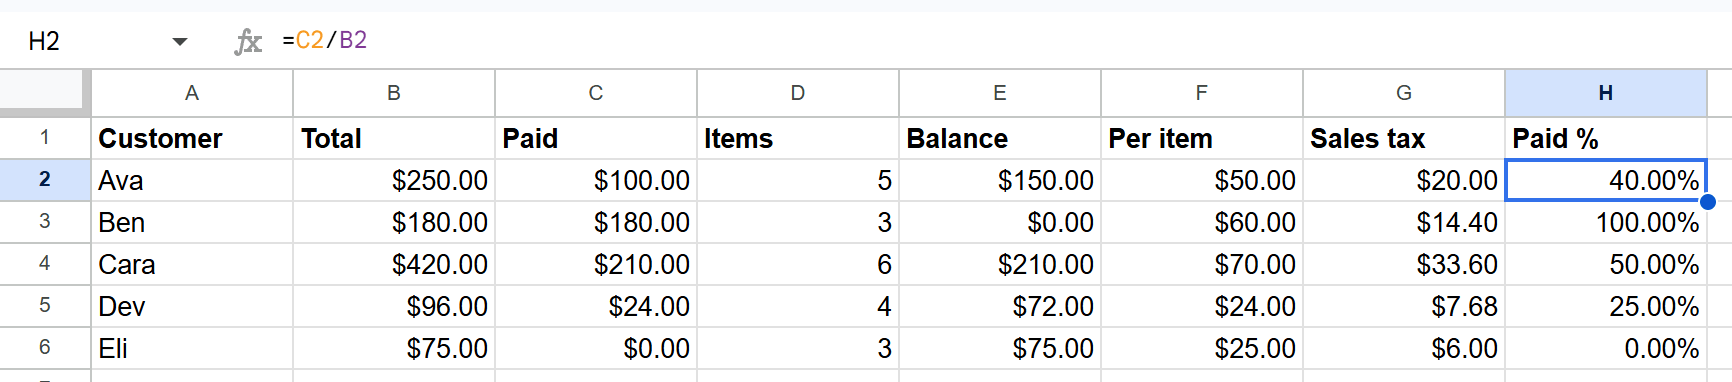This screenshot has height=382, width=1732.
Task: Select Dev's Paid % 25.00%
Action: pyautogui.click(x=1606, y=306)
